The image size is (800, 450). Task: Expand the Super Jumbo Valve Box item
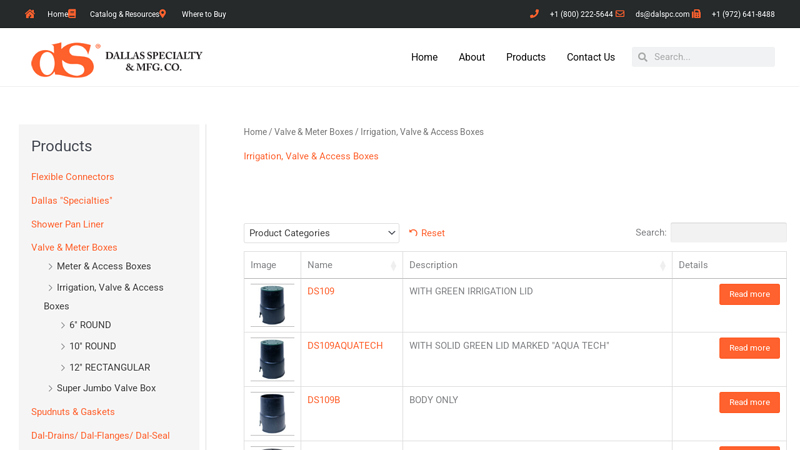point(51,388)
